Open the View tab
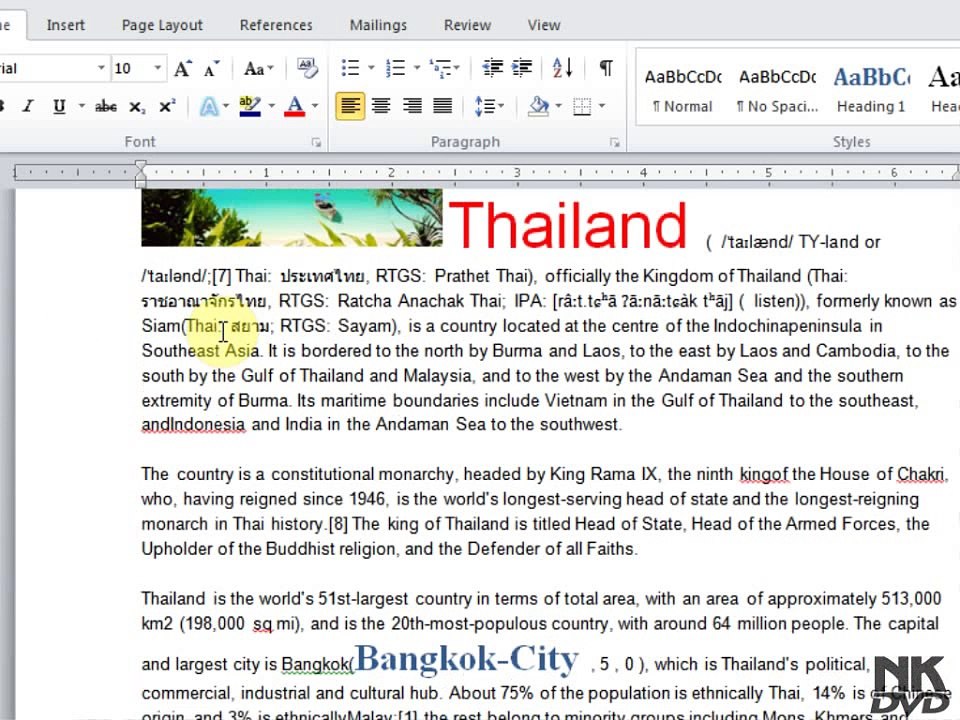The width and height of the screenshot is (960, 720). [x=544, y=25]
